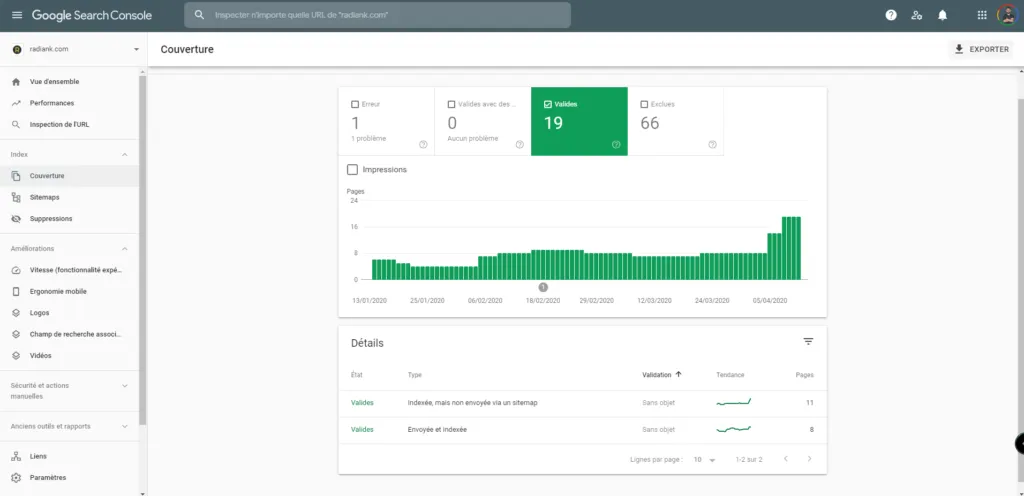Image resolution: width=1024 pixels, height=496 pixels.
Task: Click the download icon beside EXPORTER
Action: 959,49
